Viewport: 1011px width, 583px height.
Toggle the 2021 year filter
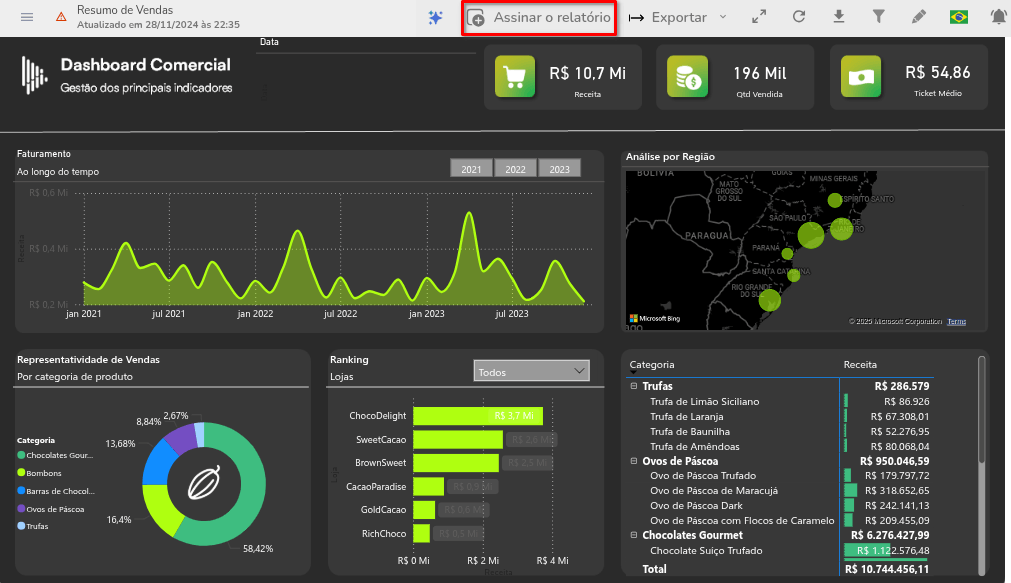pyautogui.click(x=471, y=169)
